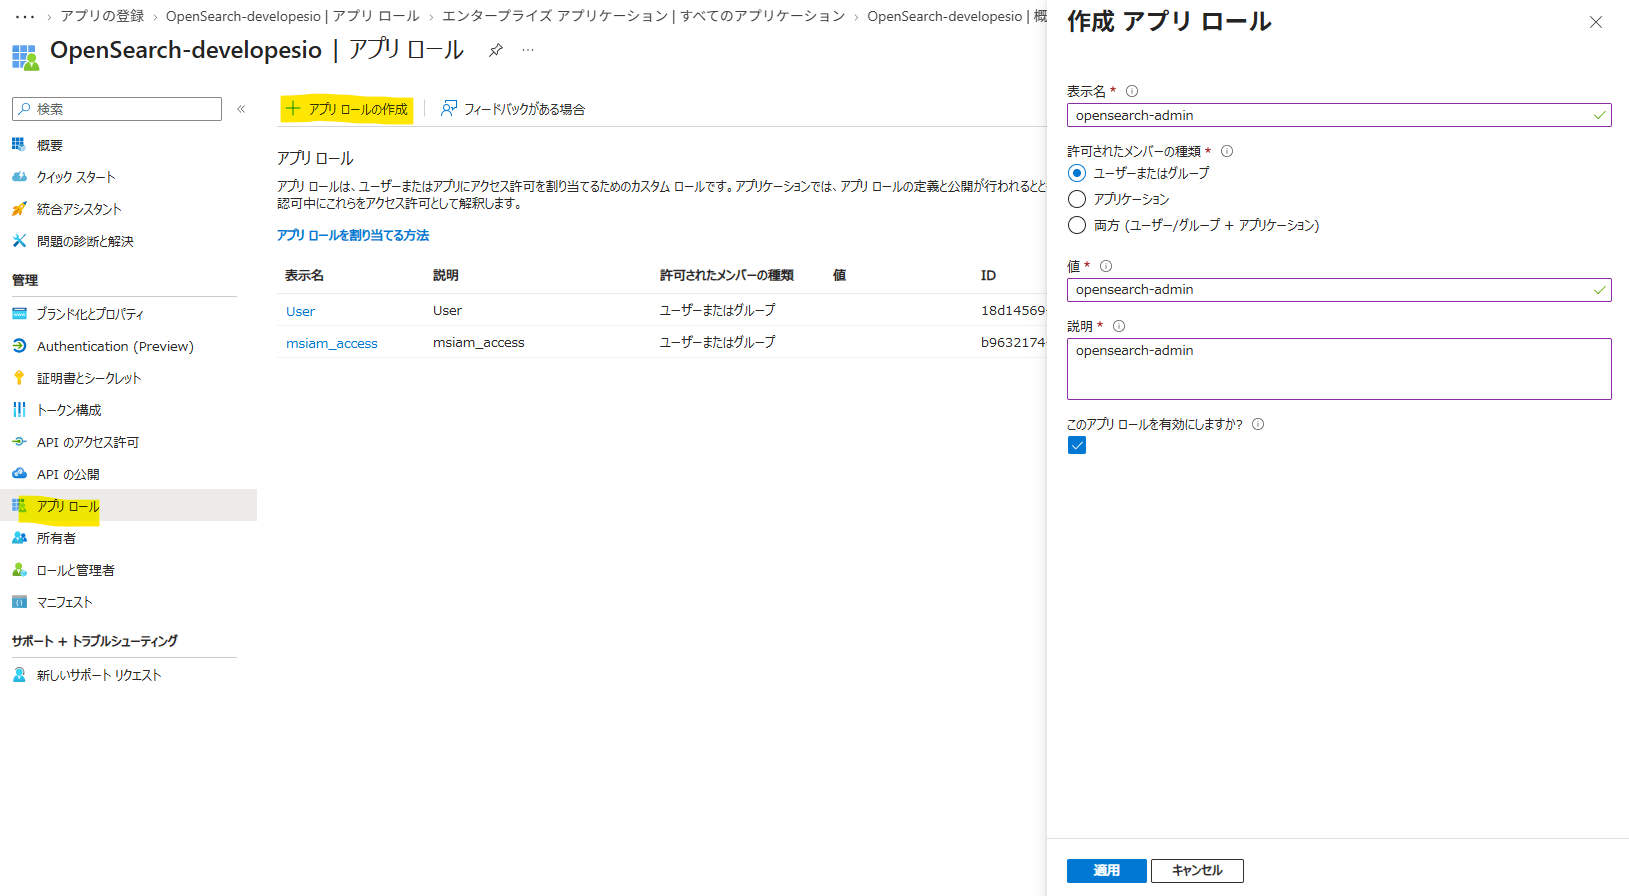Click the info icon next to 説明
Viewport: 1629px width, 896px height.
[1119, 326]
